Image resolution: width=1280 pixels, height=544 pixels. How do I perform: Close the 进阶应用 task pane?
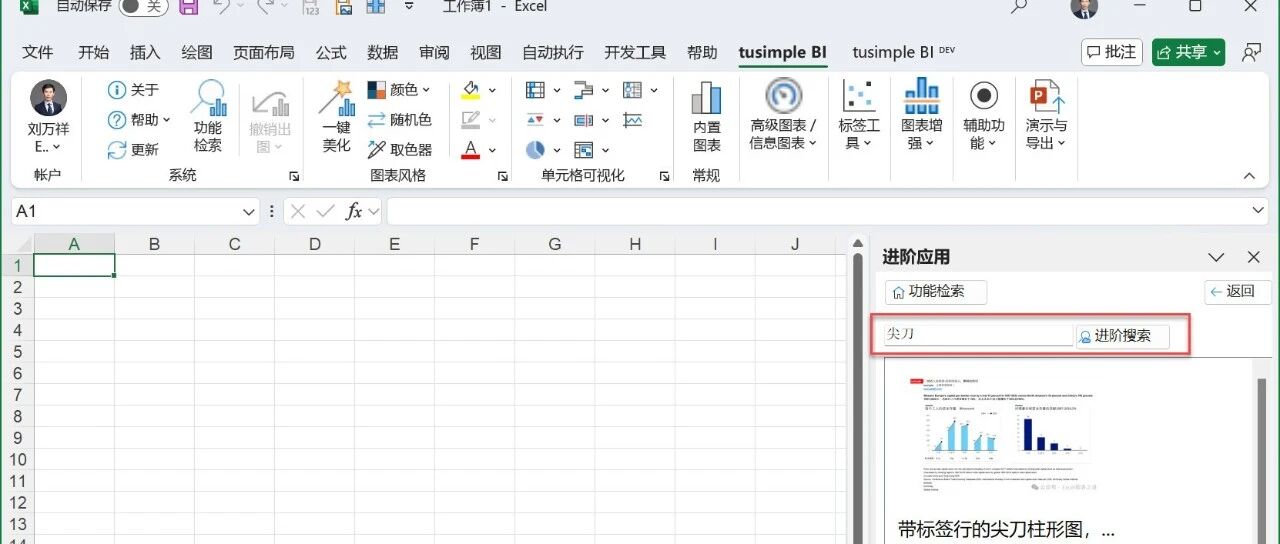pos(1254,258)
